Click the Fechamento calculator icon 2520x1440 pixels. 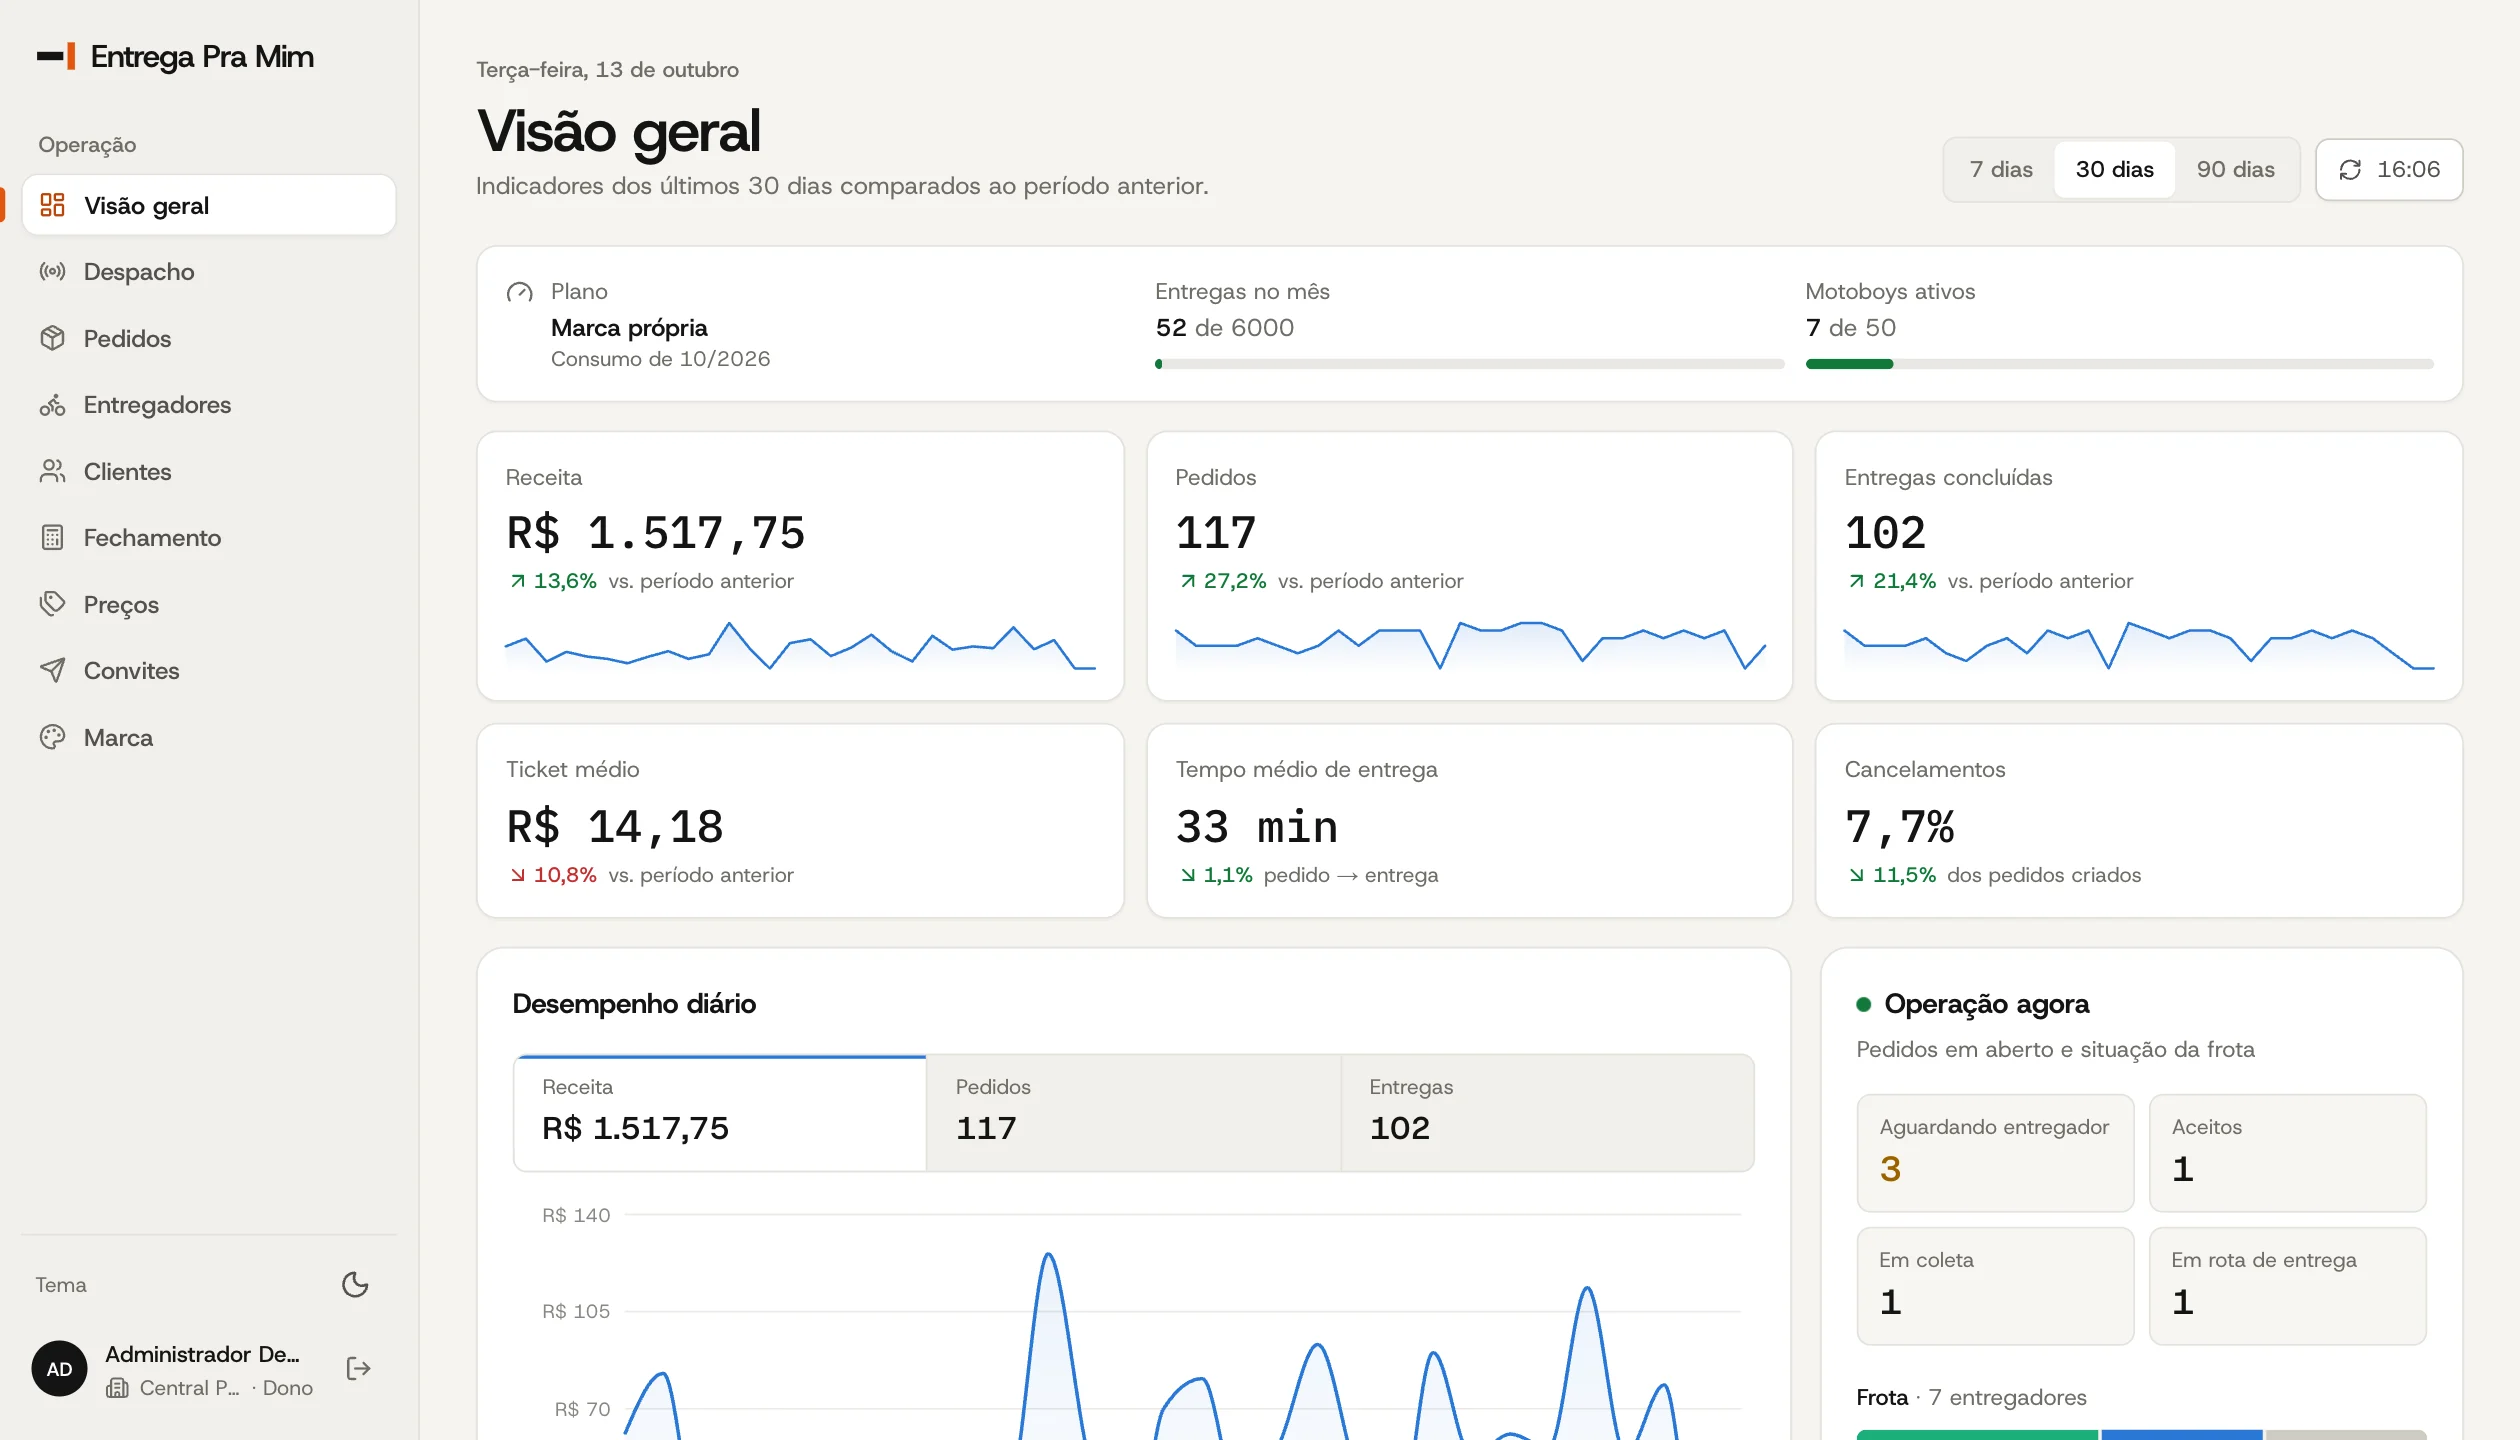52,538
